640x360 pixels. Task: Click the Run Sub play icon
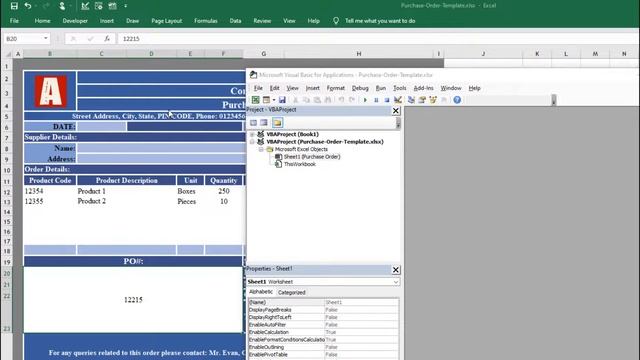coord(365,100)
